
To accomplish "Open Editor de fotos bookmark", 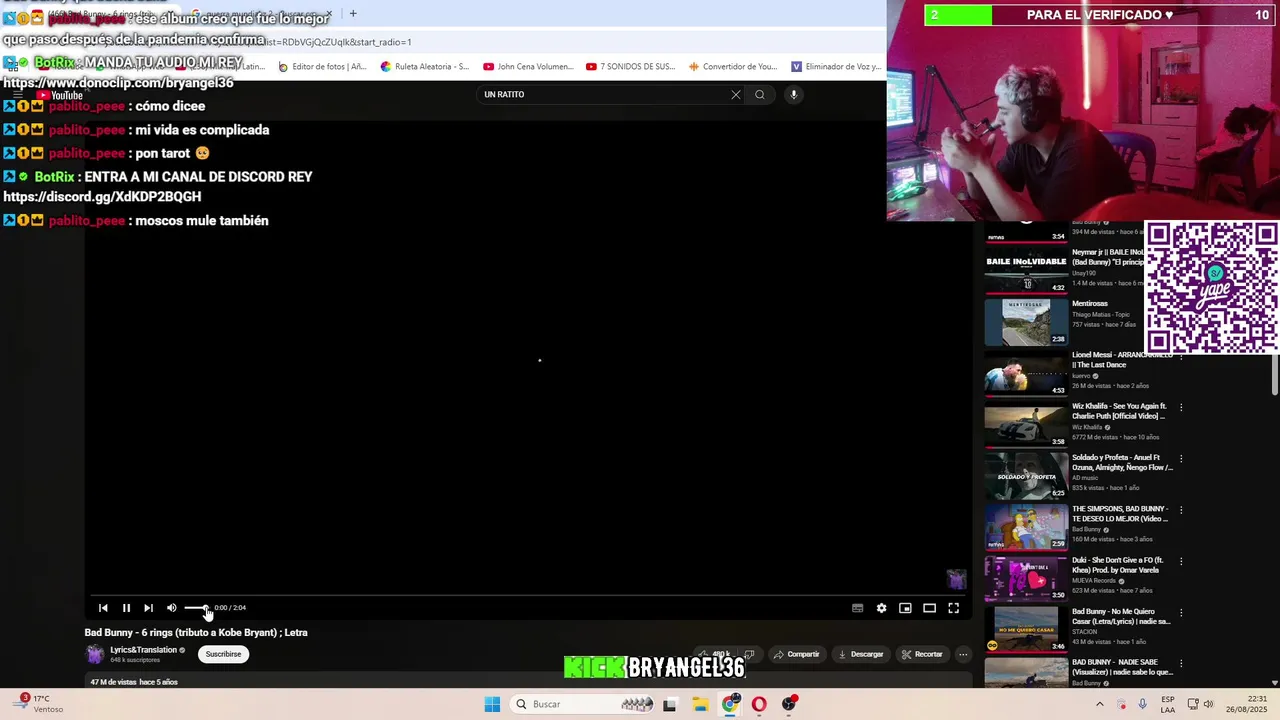I will click(322, 67).
